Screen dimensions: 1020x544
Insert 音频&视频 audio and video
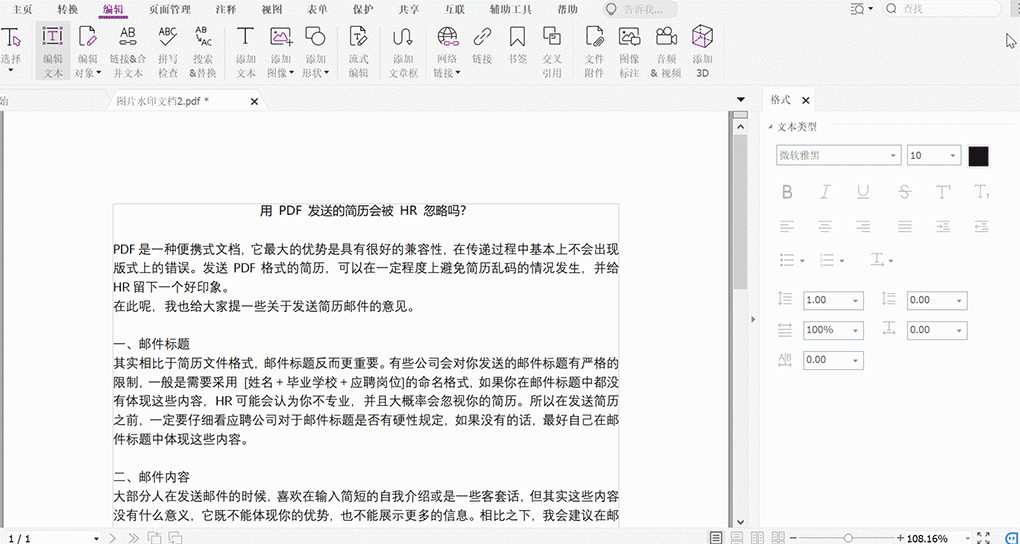[x=665, y=51]
